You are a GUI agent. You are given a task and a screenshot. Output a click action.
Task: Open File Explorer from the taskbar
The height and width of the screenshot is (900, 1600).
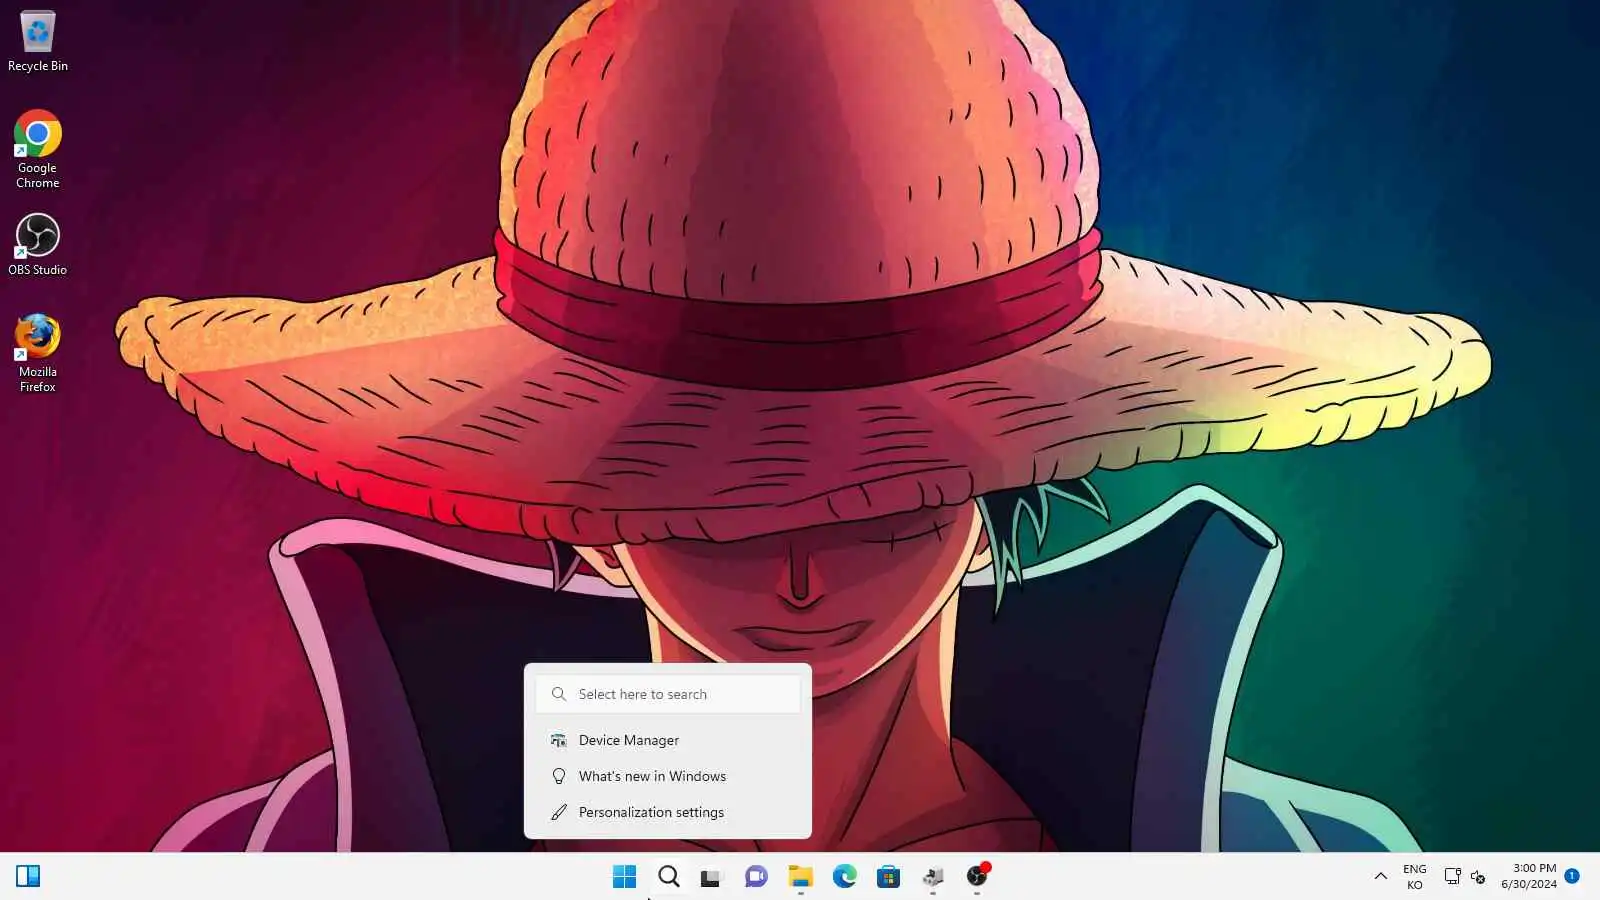click(x=800, y=877)
